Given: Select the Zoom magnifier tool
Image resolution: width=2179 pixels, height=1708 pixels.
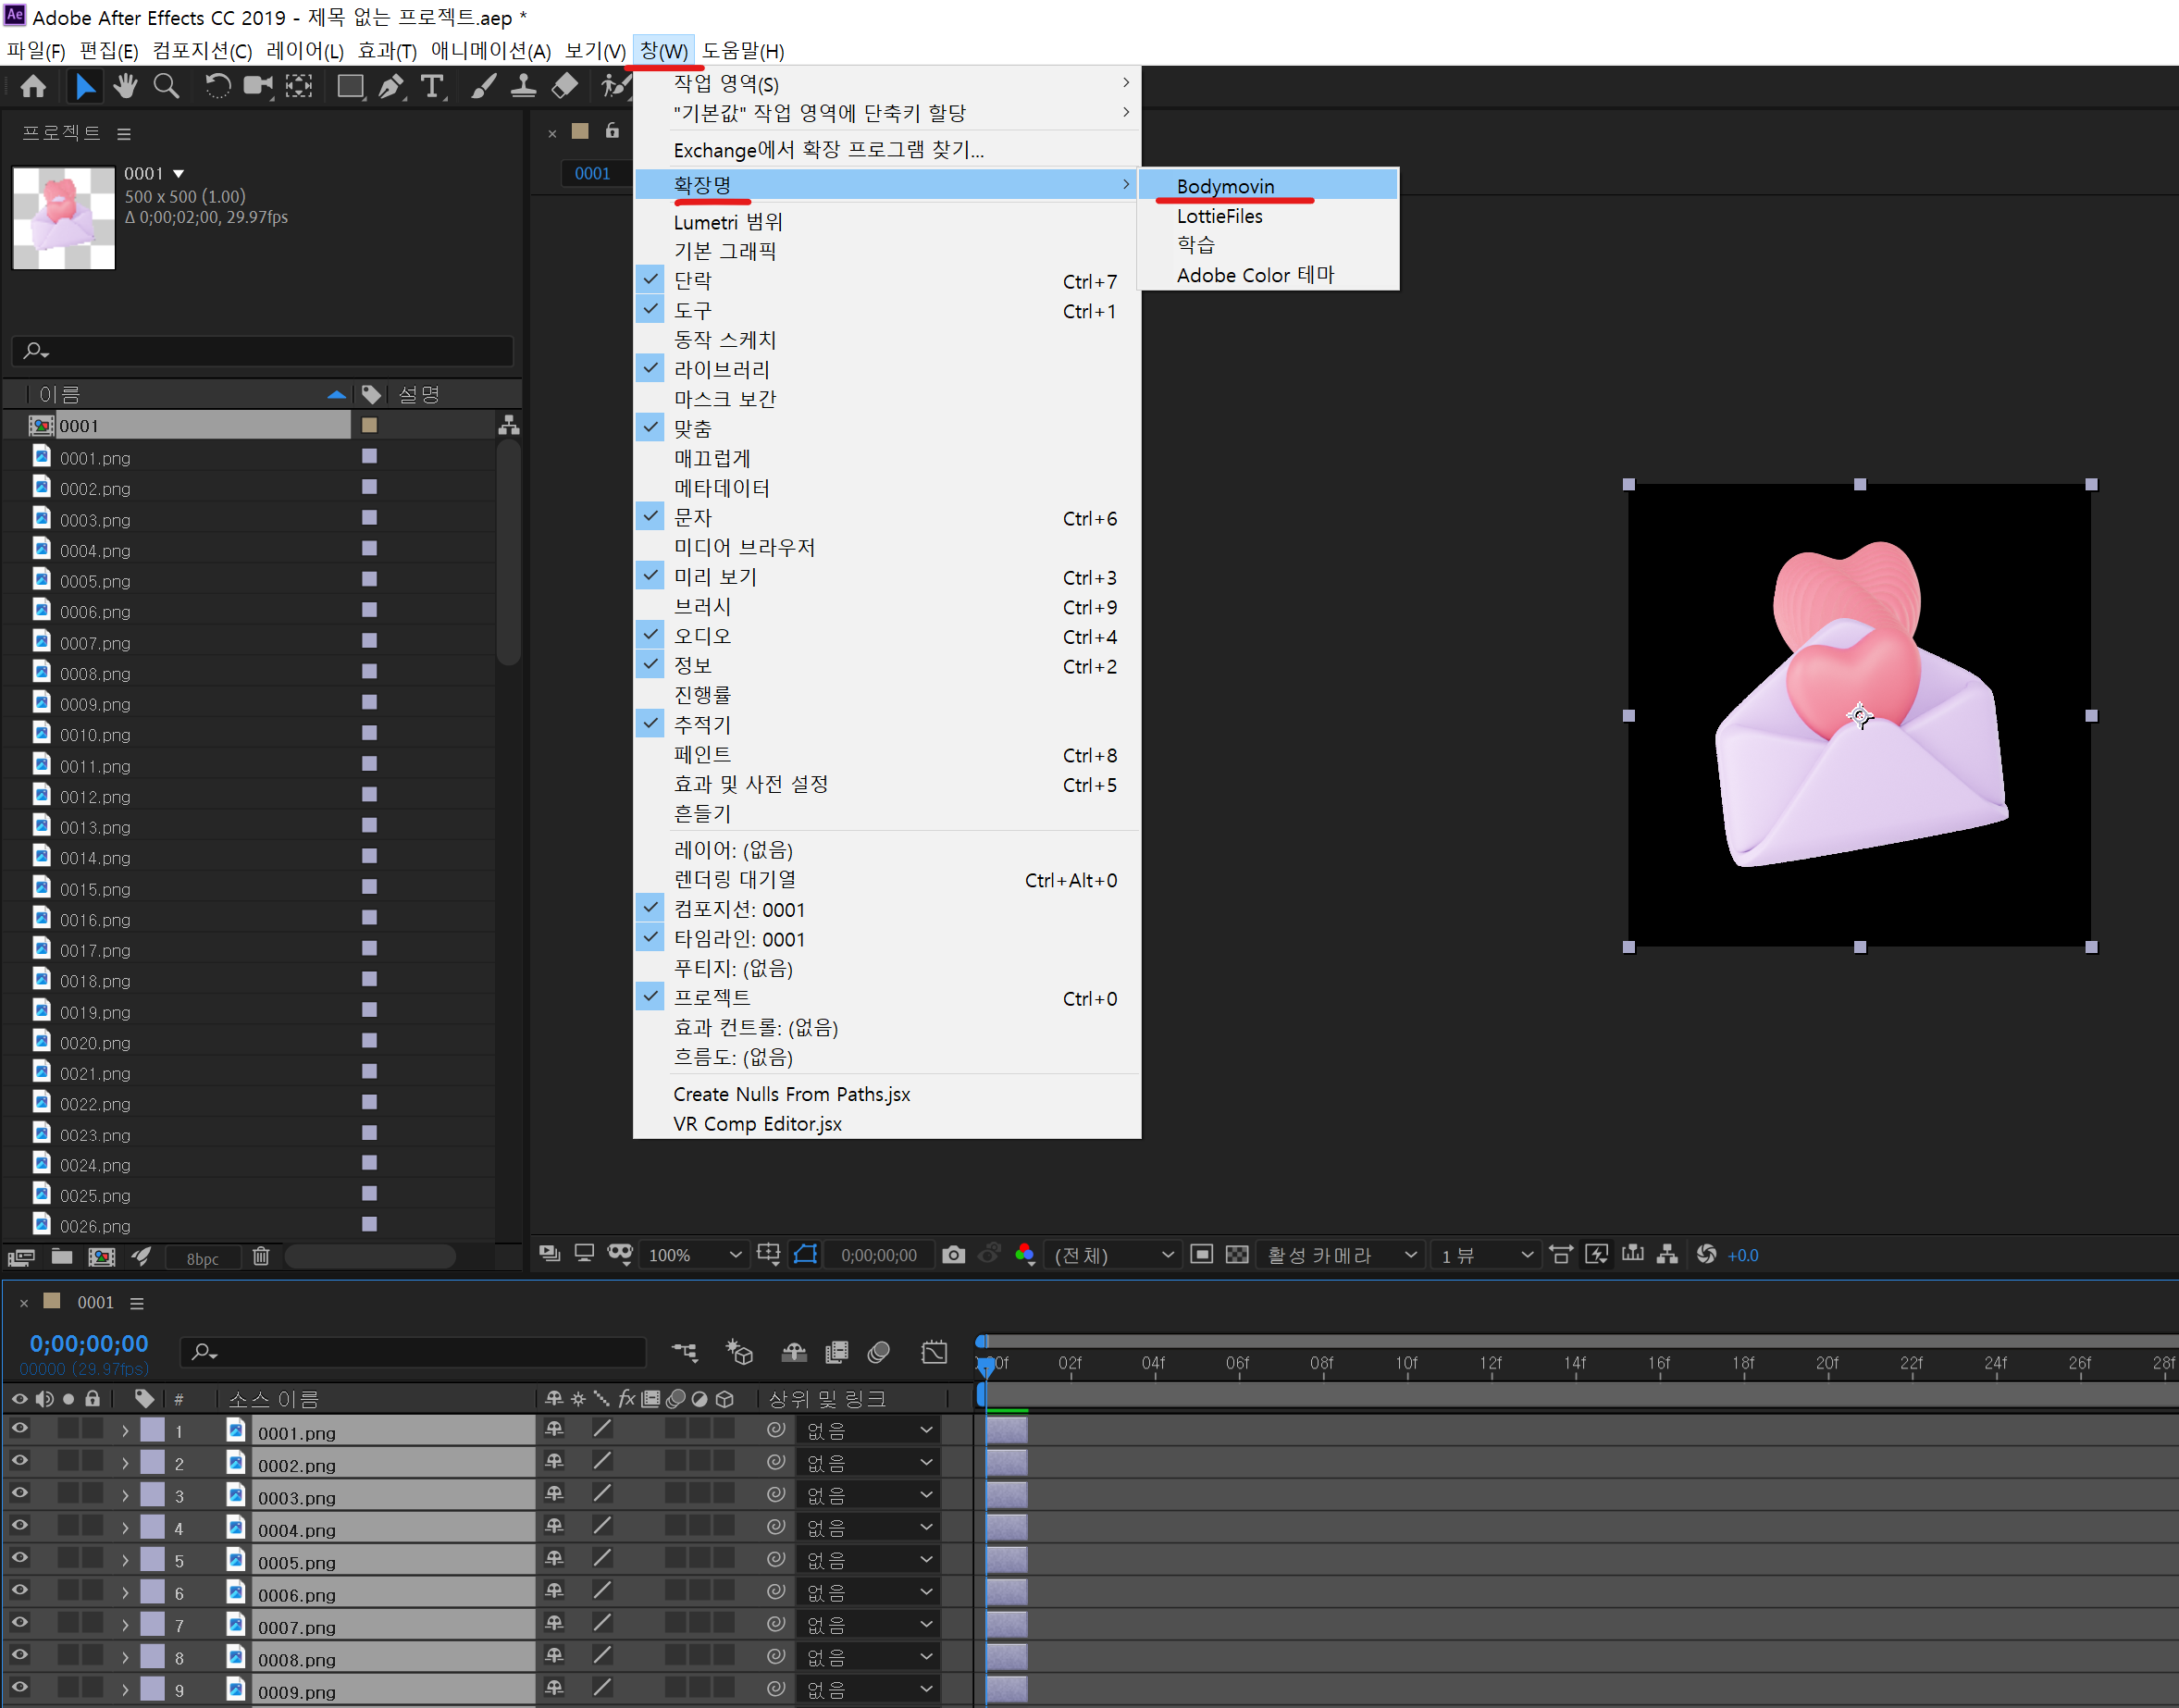Looking at the screenshot, I should (166, 87).
